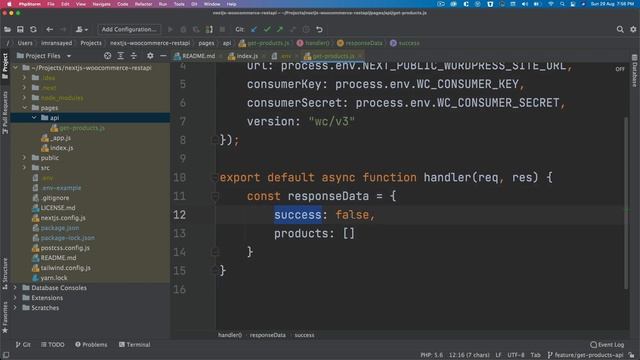
Task: Open the Database side panel tab
Action: point(634,72)
